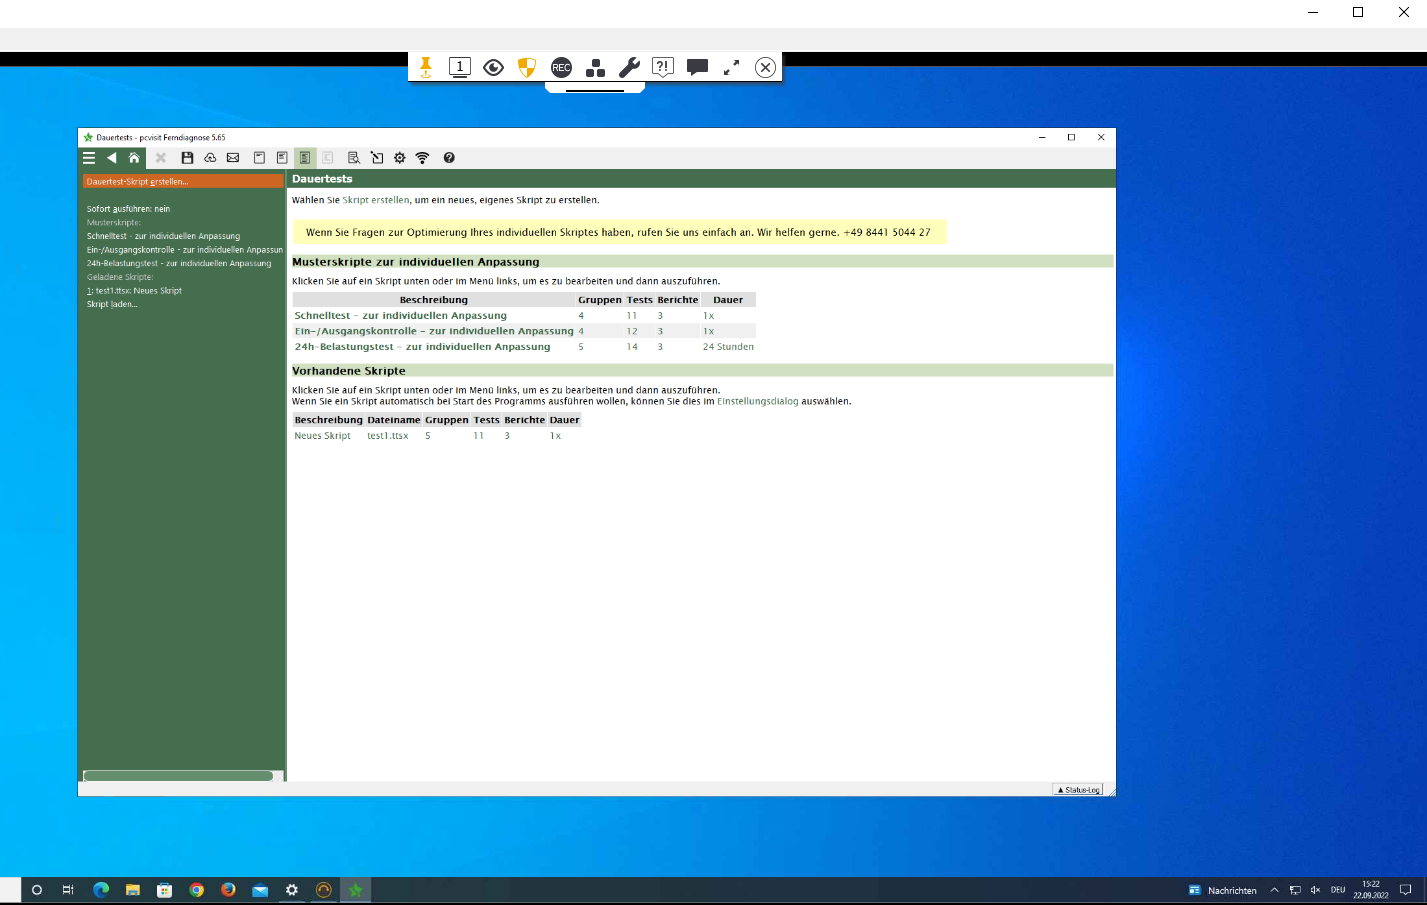This screenshot has width=1427, height=905.
Task: Select 'Skript laden...' in left menu
Action: coord(112,304)
